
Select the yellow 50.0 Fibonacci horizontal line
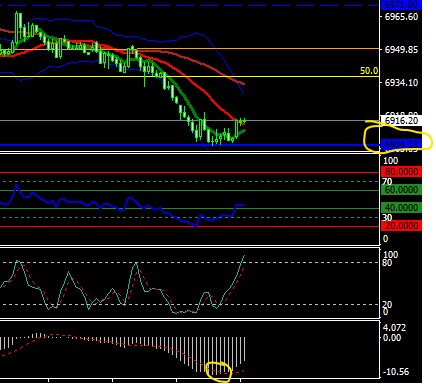(190, 77)
